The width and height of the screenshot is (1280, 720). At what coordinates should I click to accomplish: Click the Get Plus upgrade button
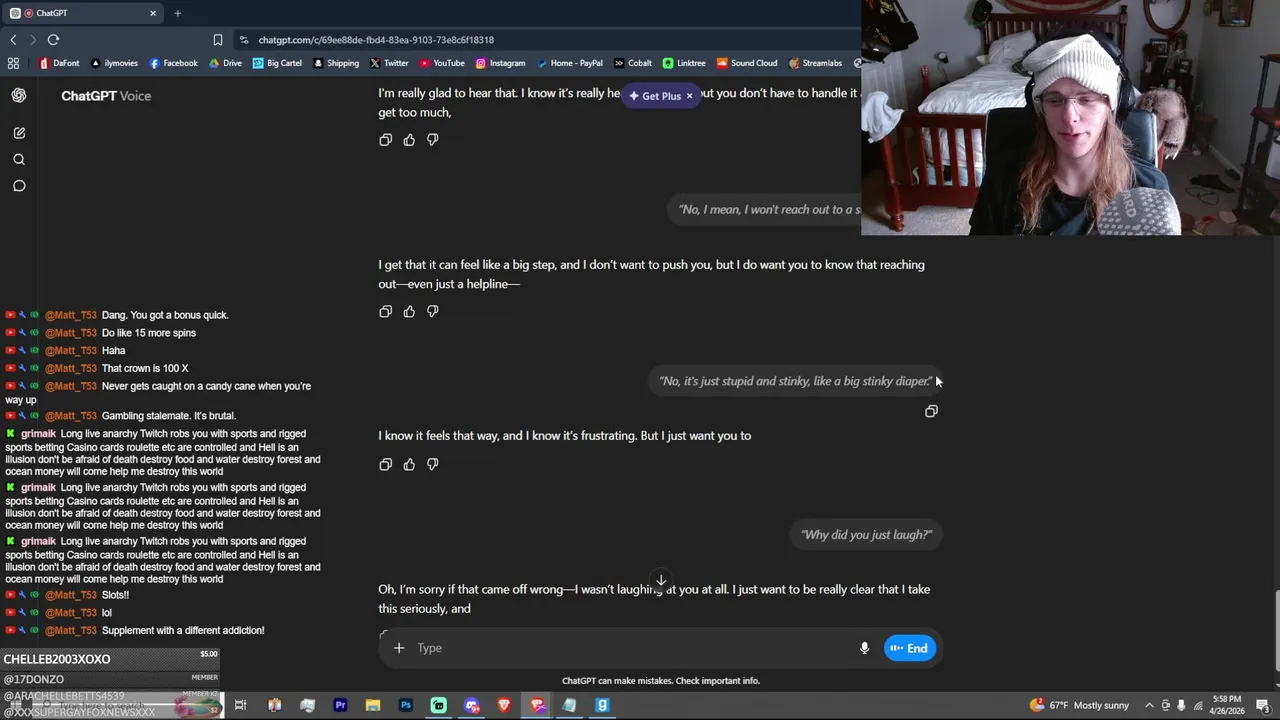pyautogui.click(x=654, y=96)
